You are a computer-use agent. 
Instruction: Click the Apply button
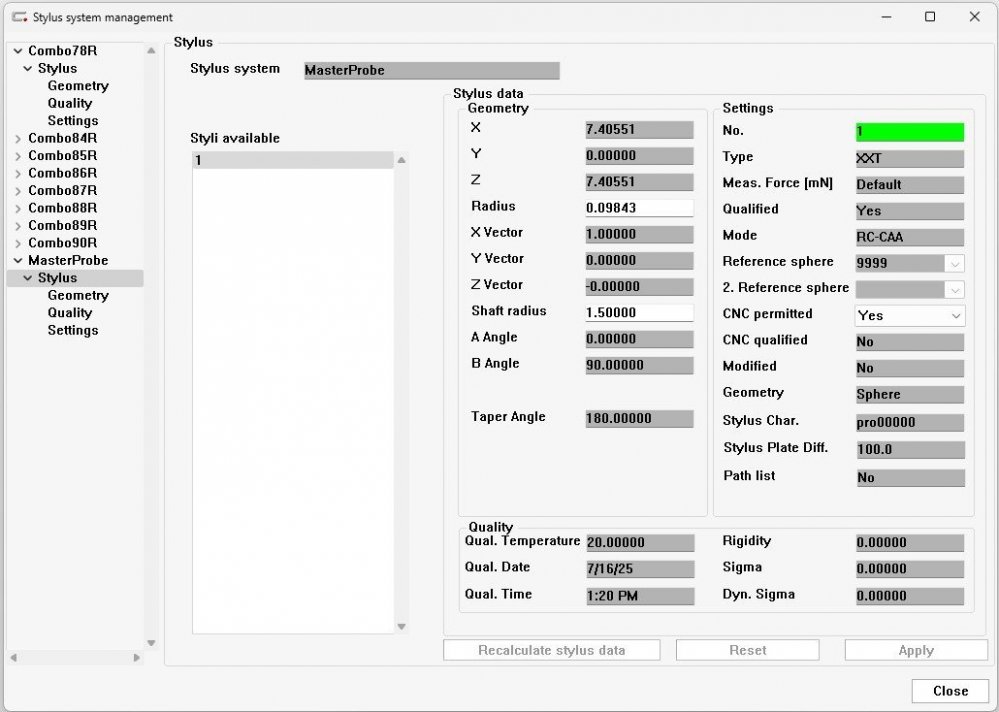tap(915, 650)
